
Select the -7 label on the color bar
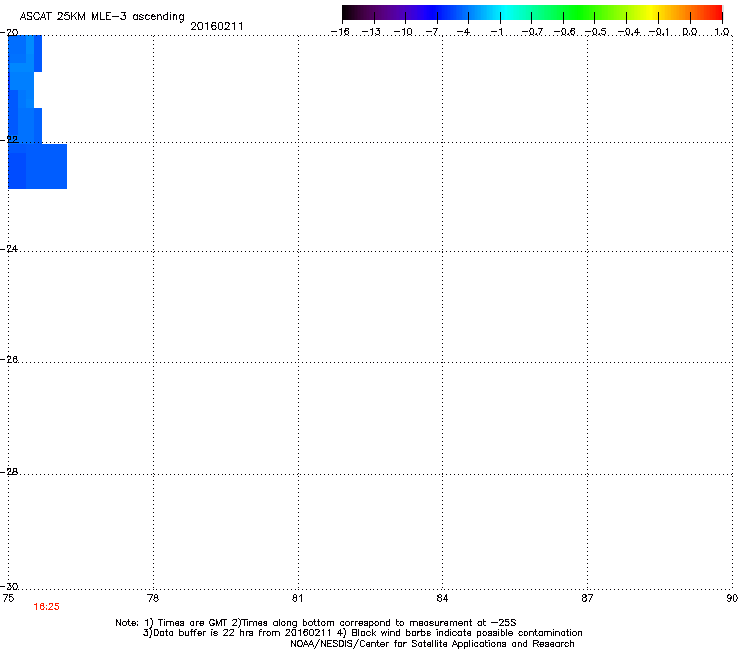click(434, 32)
